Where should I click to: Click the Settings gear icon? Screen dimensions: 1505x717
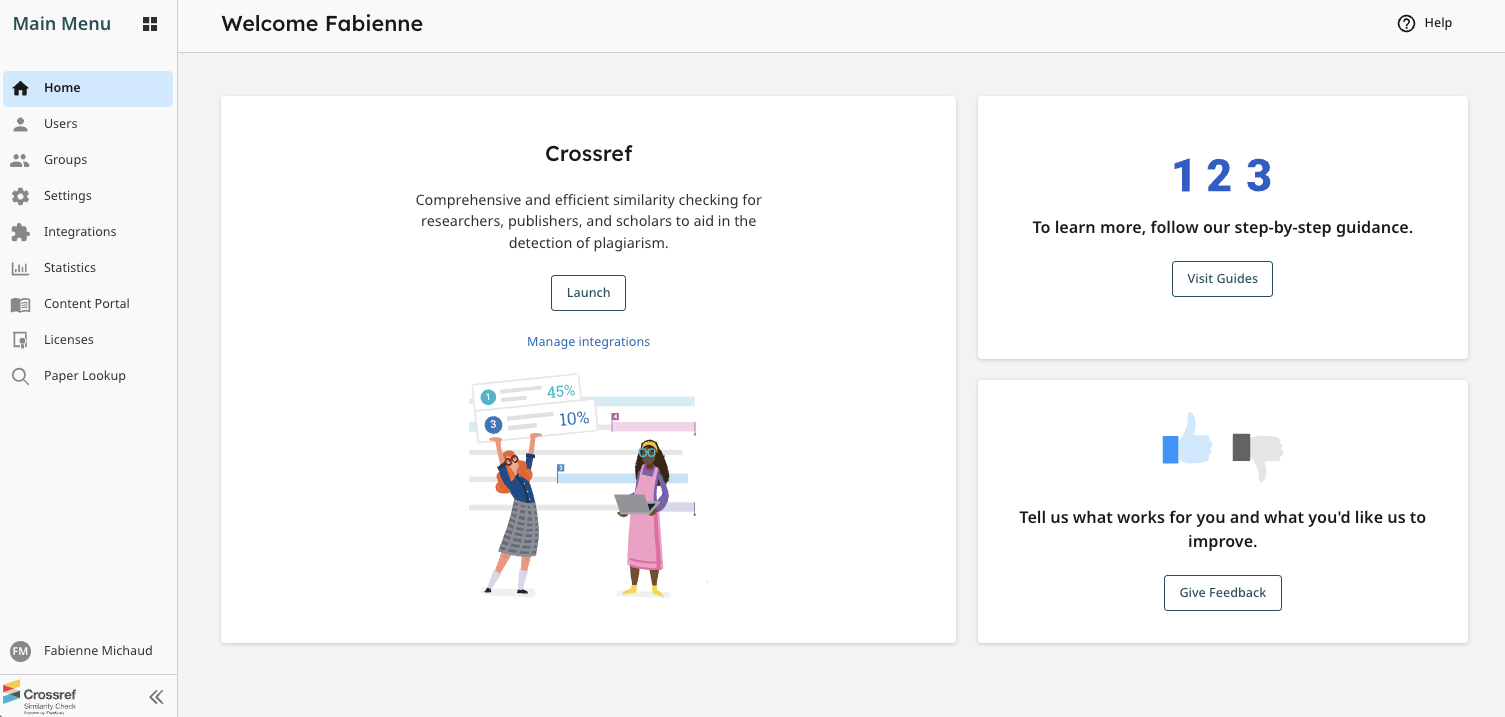click(20, 195)
